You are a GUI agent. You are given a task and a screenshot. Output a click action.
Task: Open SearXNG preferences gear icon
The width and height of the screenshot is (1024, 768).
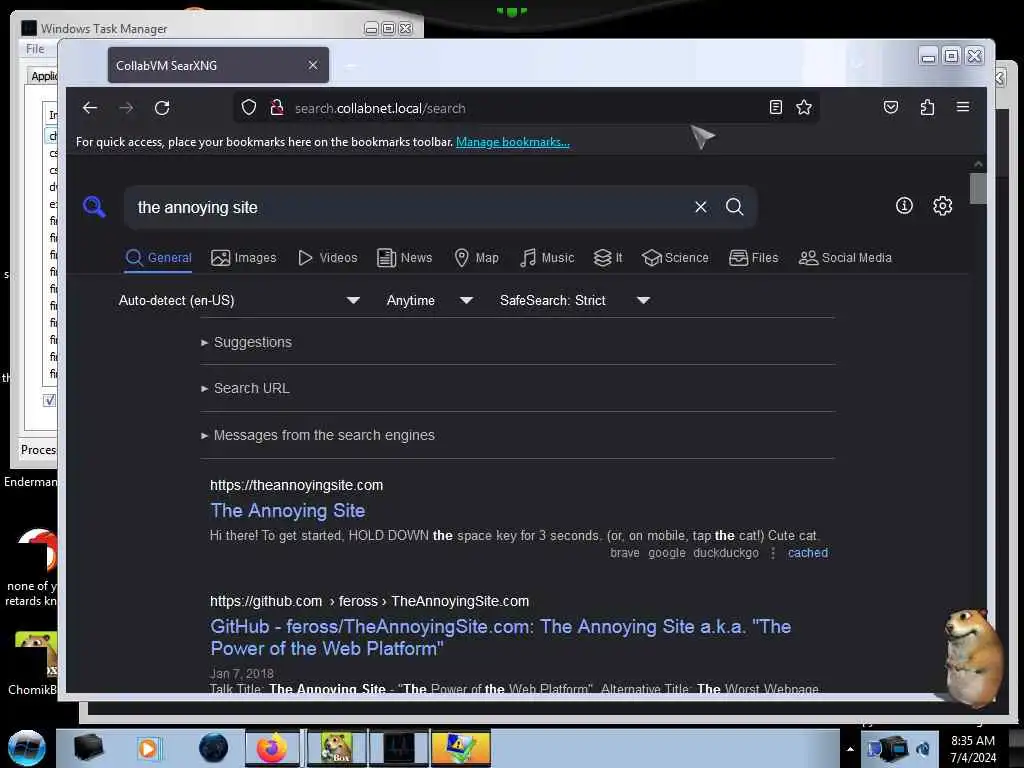click(942, 206)
